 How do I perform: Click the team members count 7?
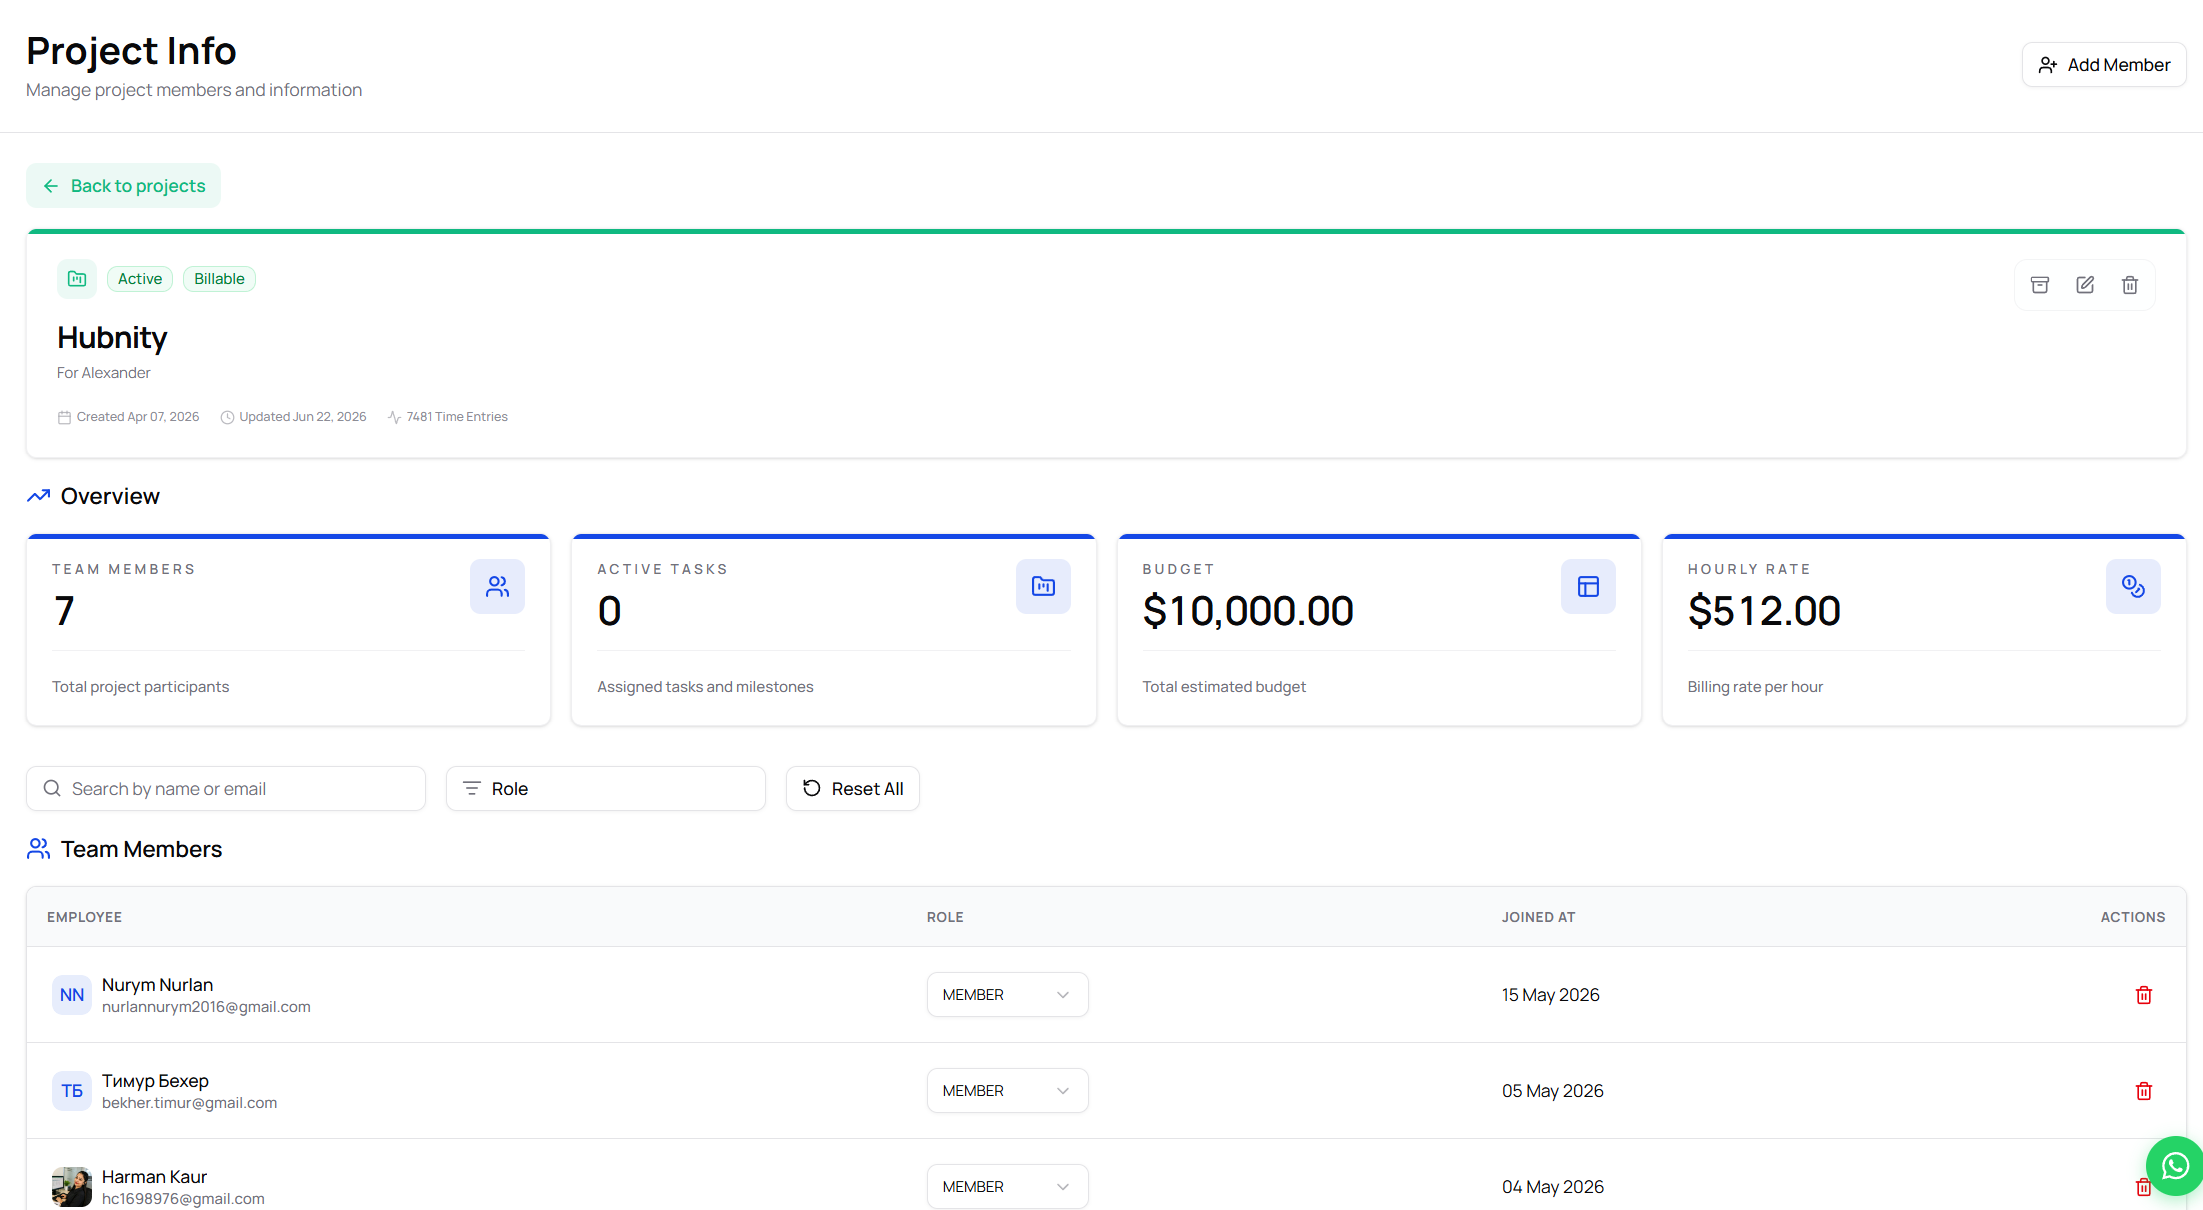(64, 611)
